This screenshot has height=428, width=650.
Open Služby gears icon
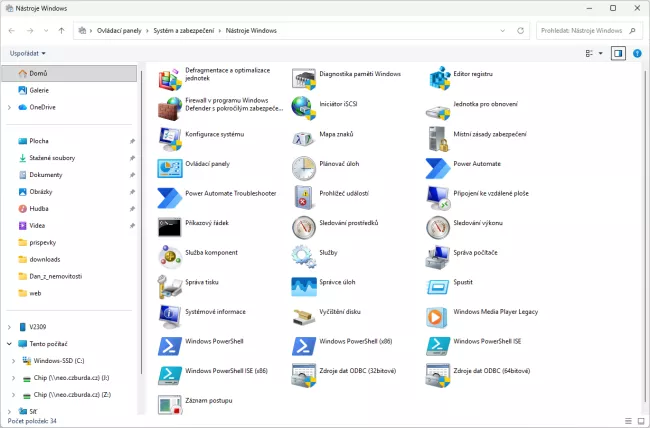tap(304, 257)
